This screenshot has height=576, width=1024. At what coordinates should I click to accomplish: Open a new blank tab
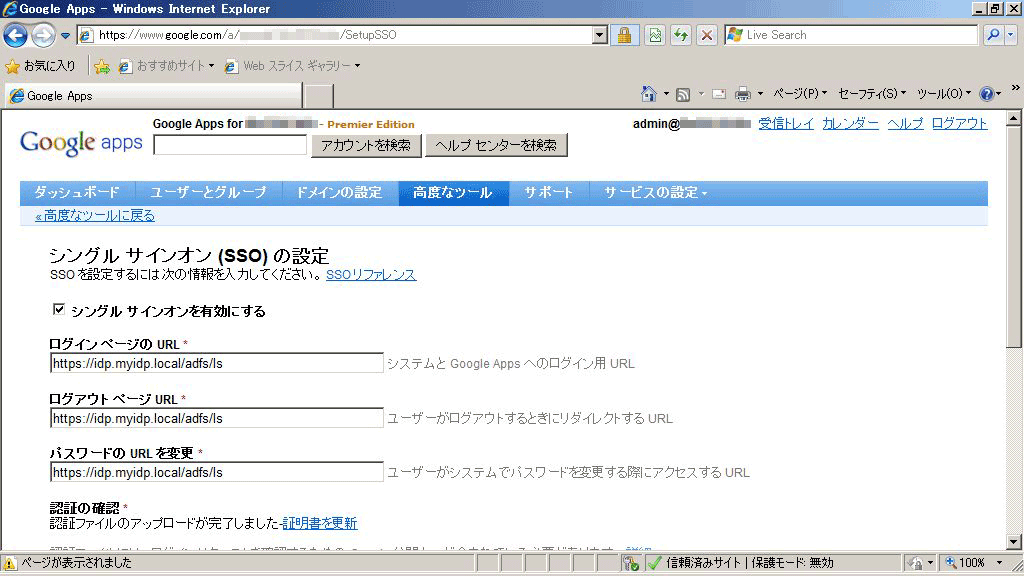(319, 96)
